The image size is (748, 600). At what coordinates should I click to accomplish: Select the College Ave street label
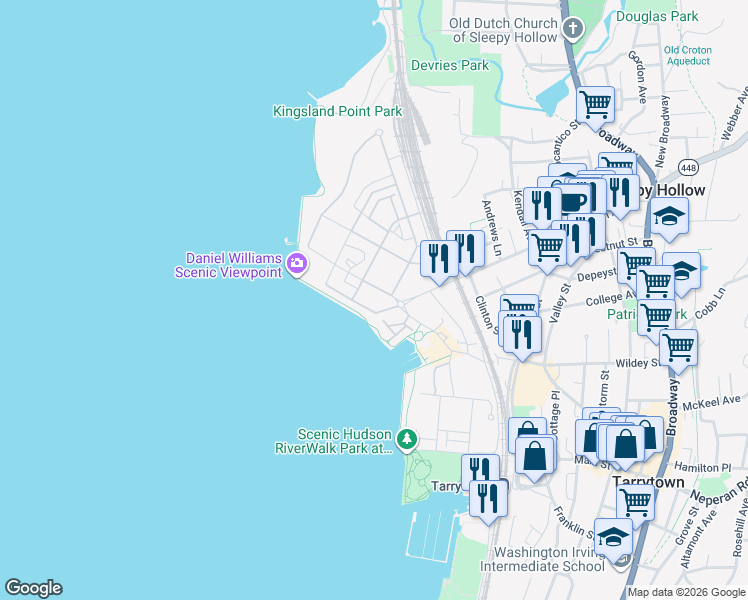610,299
